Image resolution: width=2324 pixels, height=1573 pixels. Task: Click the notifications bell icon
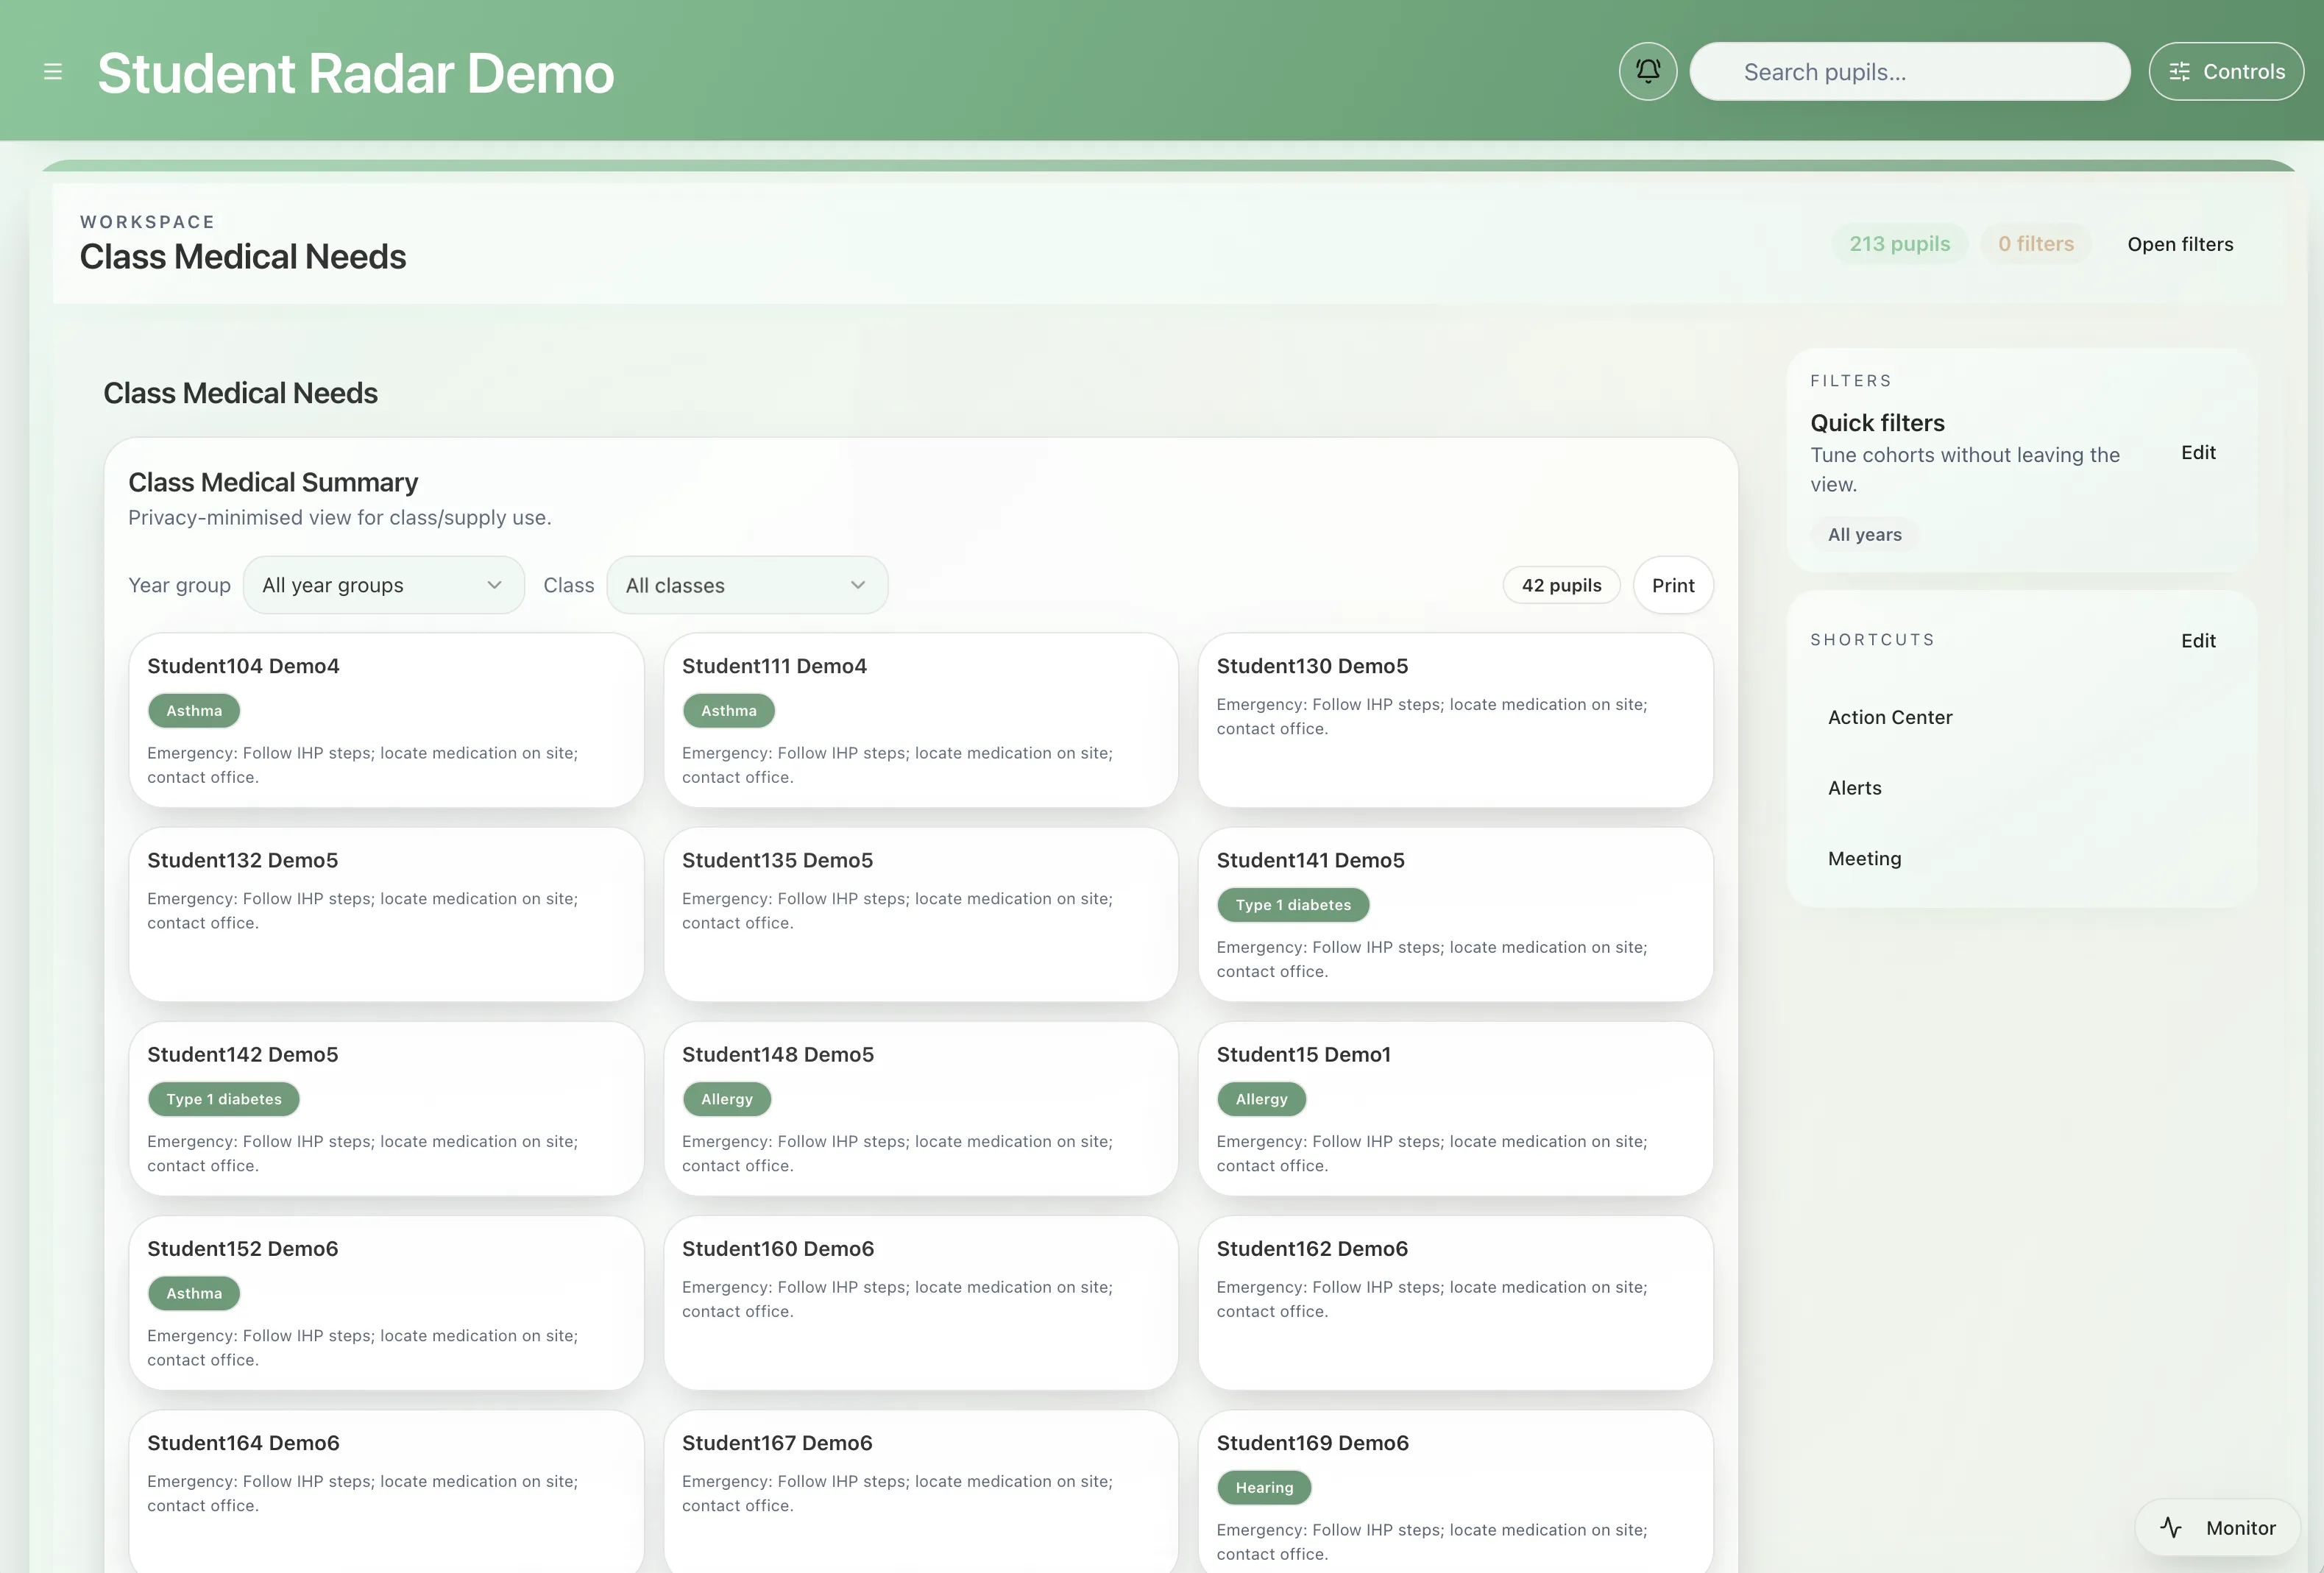[x=1647, y=71]
